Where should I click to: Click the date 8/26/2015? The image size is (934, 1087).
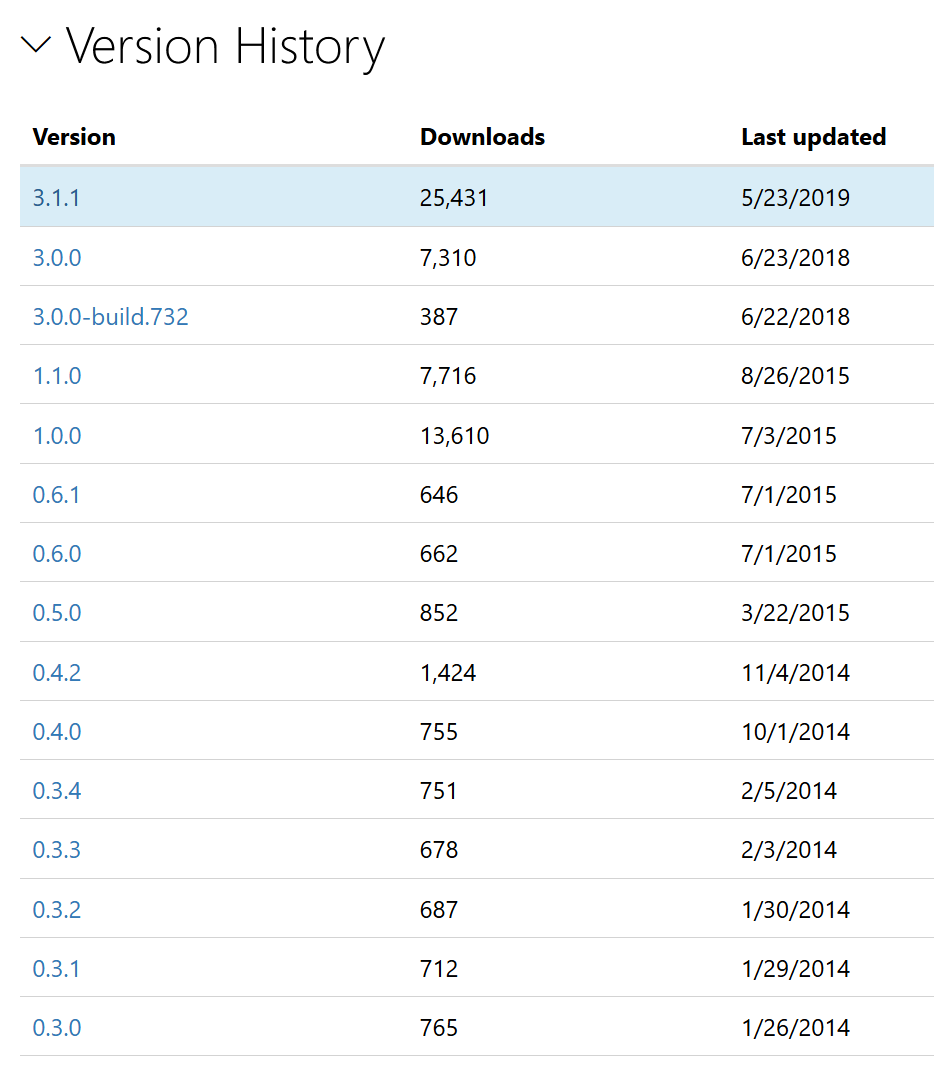pos(796,376)
